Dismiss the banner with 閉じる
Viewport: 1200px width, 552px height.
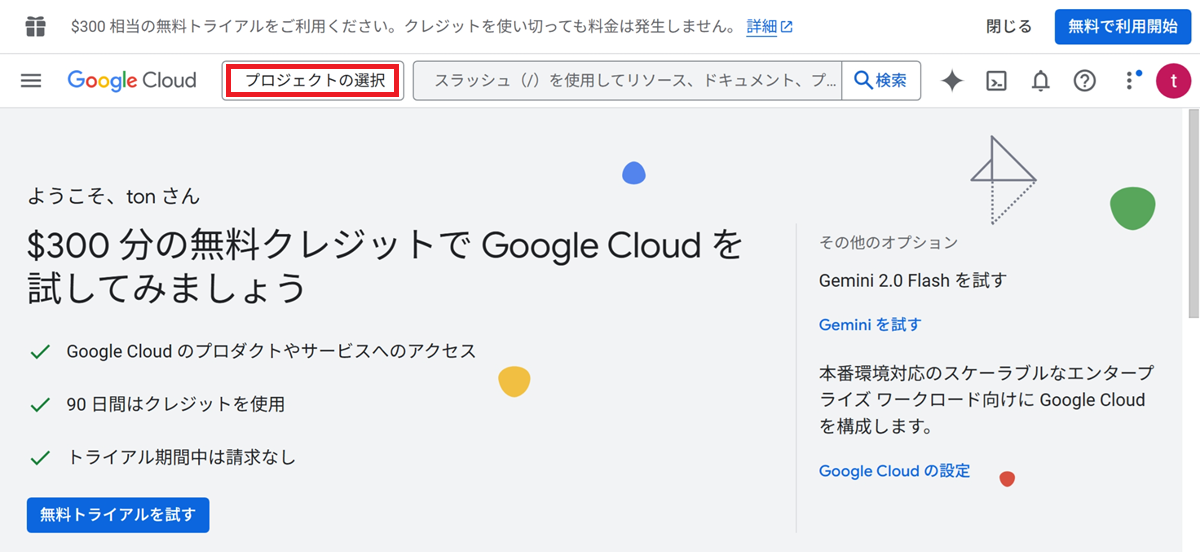1009,27
